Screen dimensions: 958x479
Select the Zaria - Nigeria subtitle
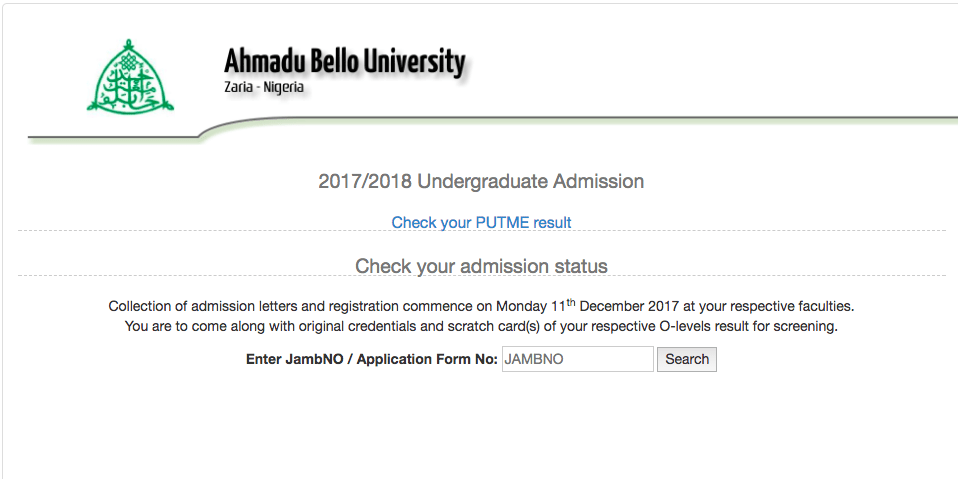point(264,87)
